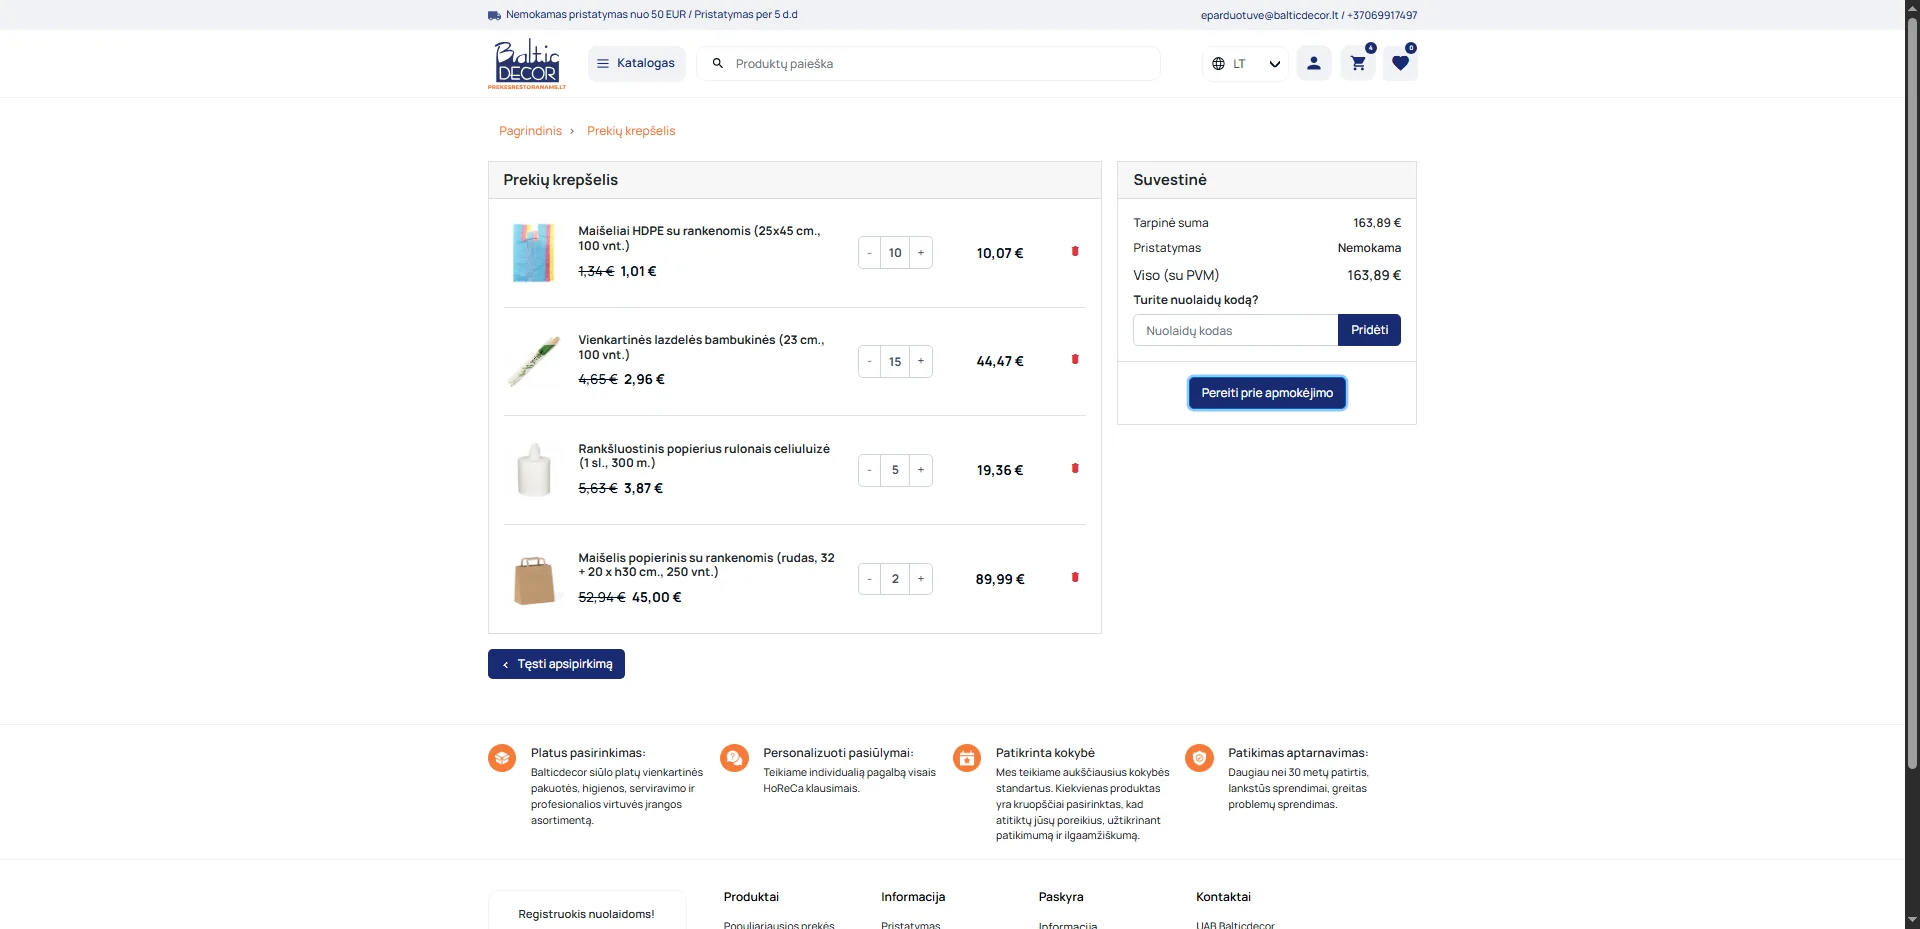
Task: Remove Vienkartinės lazdelės via trash icon
Action: (1075, 359)
